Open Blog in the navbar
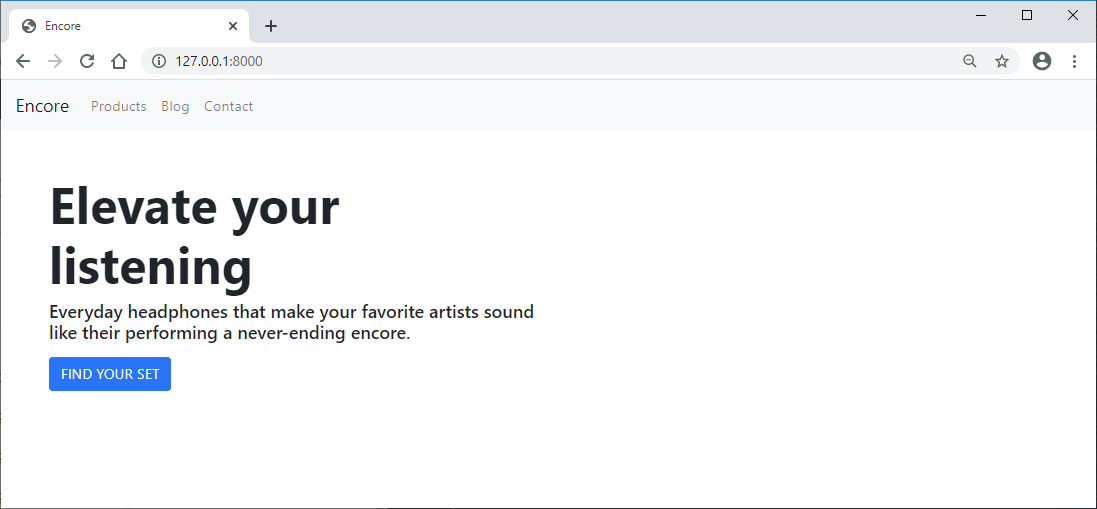Viewport: 1097px width, 509px height. coord(175,106)
